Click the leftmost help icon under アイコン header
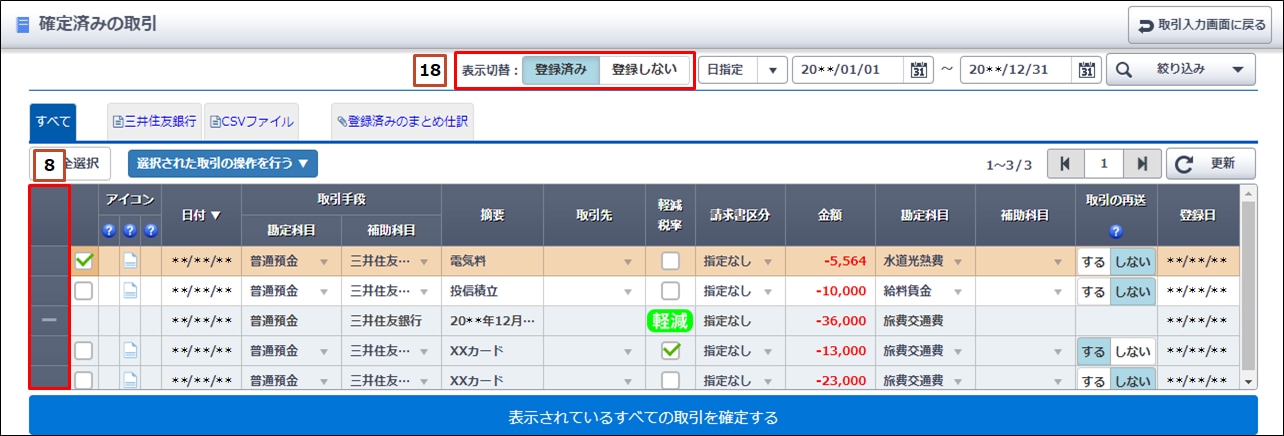The height and width of the screenshot is (436, 1284). click(109, 231)
